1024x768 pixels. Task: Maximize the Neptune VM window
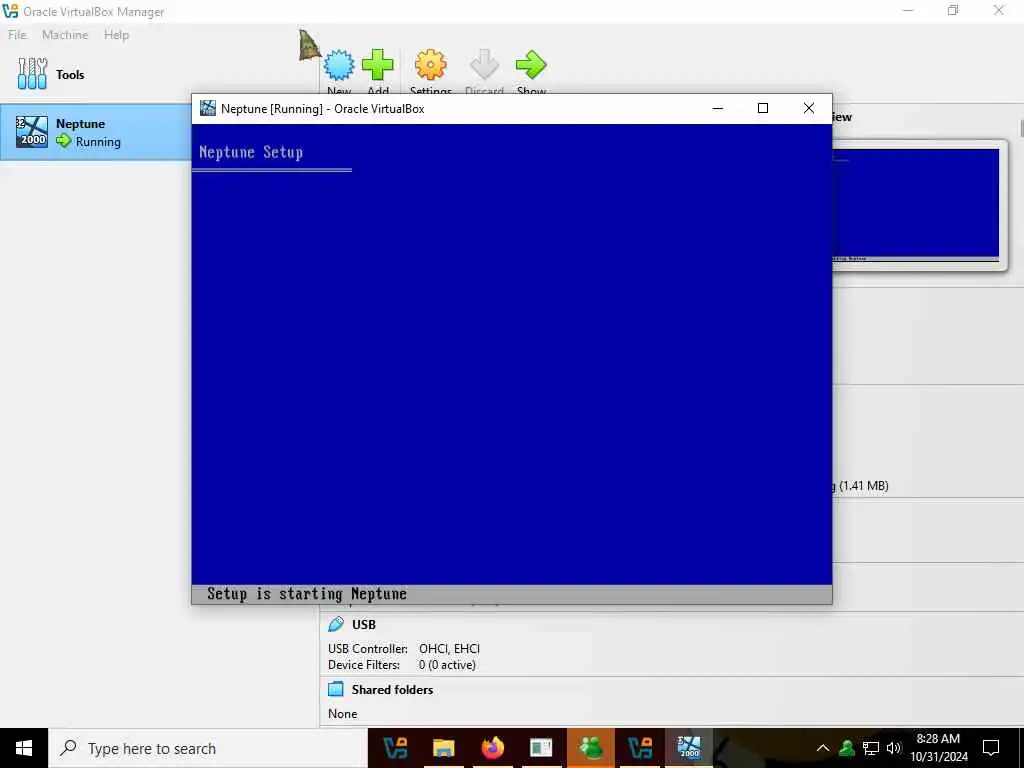click(763, 108)
